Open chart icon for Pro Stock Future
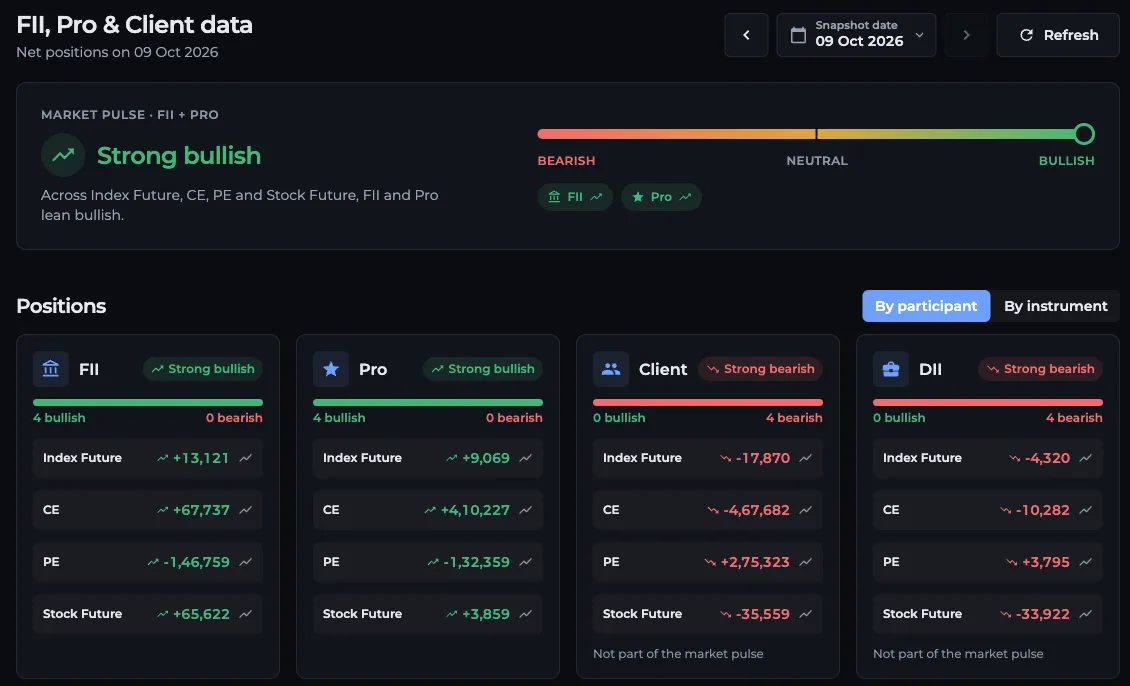1130x686 pixels. [x=525, y=614]
